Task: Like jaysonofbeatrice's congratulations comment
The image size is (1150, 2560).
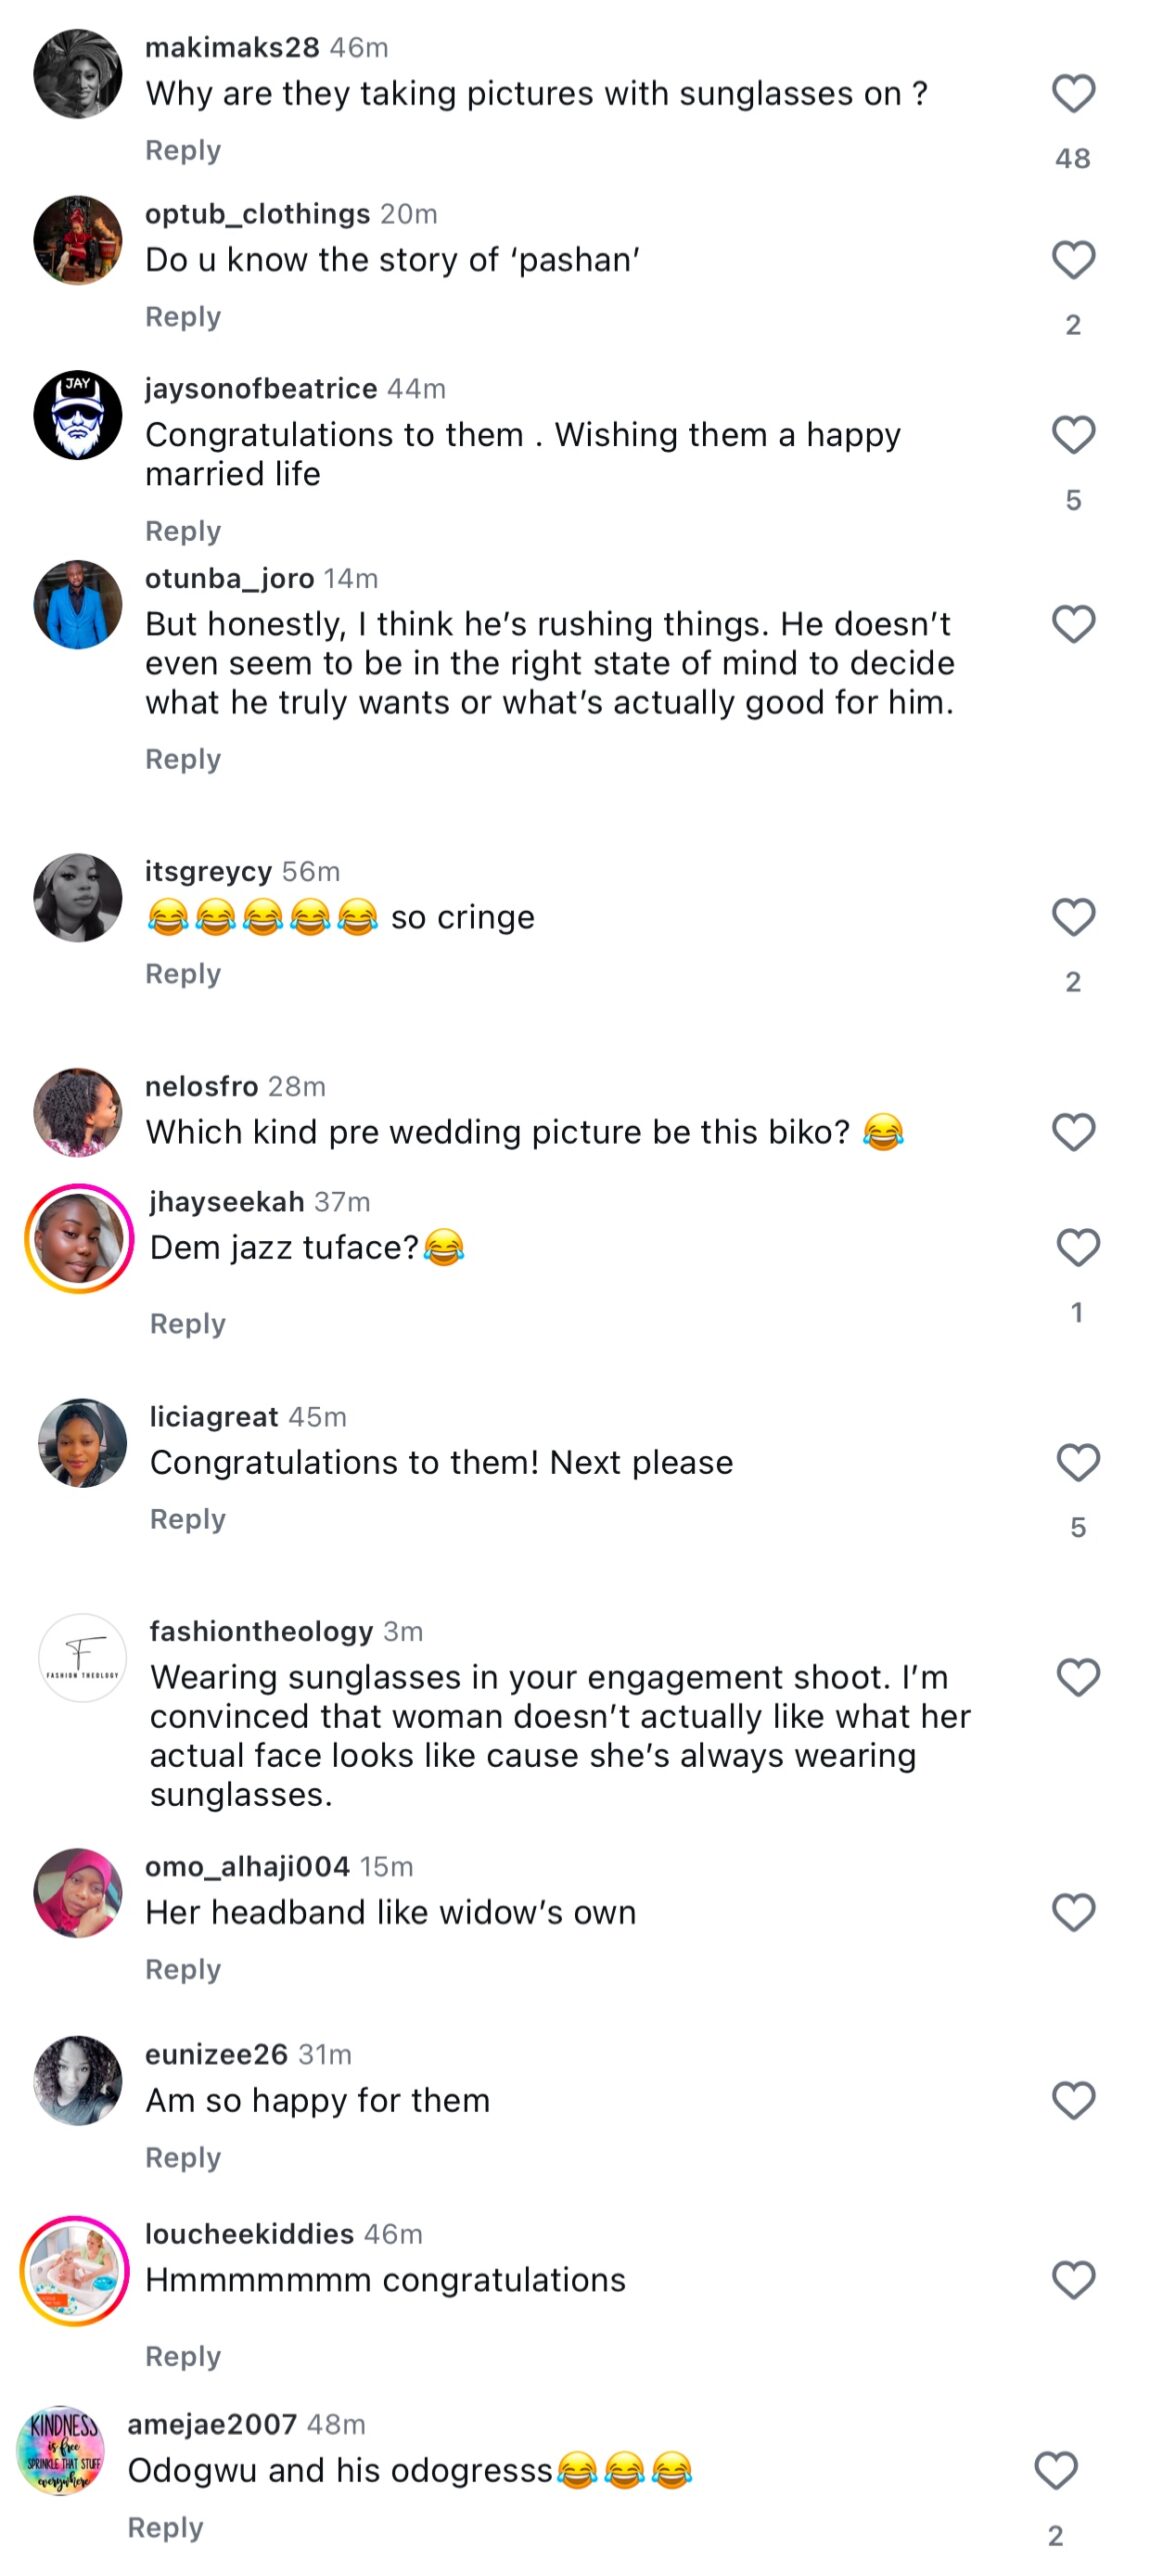Action: point(1073,435)
